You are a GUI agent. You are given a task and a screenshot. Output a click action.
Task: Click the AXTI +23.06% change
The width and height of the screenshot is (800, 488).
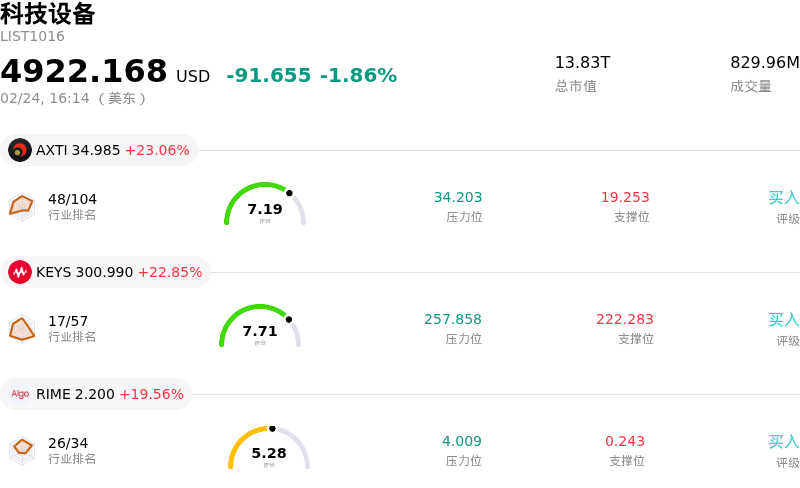pos(157,150)
